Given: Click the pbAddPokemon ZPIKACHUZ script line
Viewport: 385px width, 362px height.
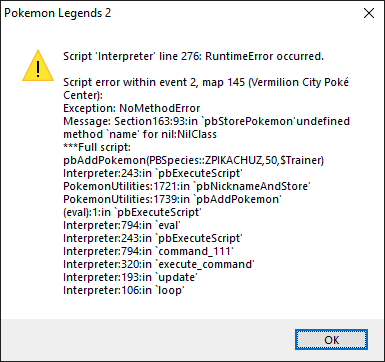Looking at the screenshot, I should pyautogui.click(x=193, y=160).
